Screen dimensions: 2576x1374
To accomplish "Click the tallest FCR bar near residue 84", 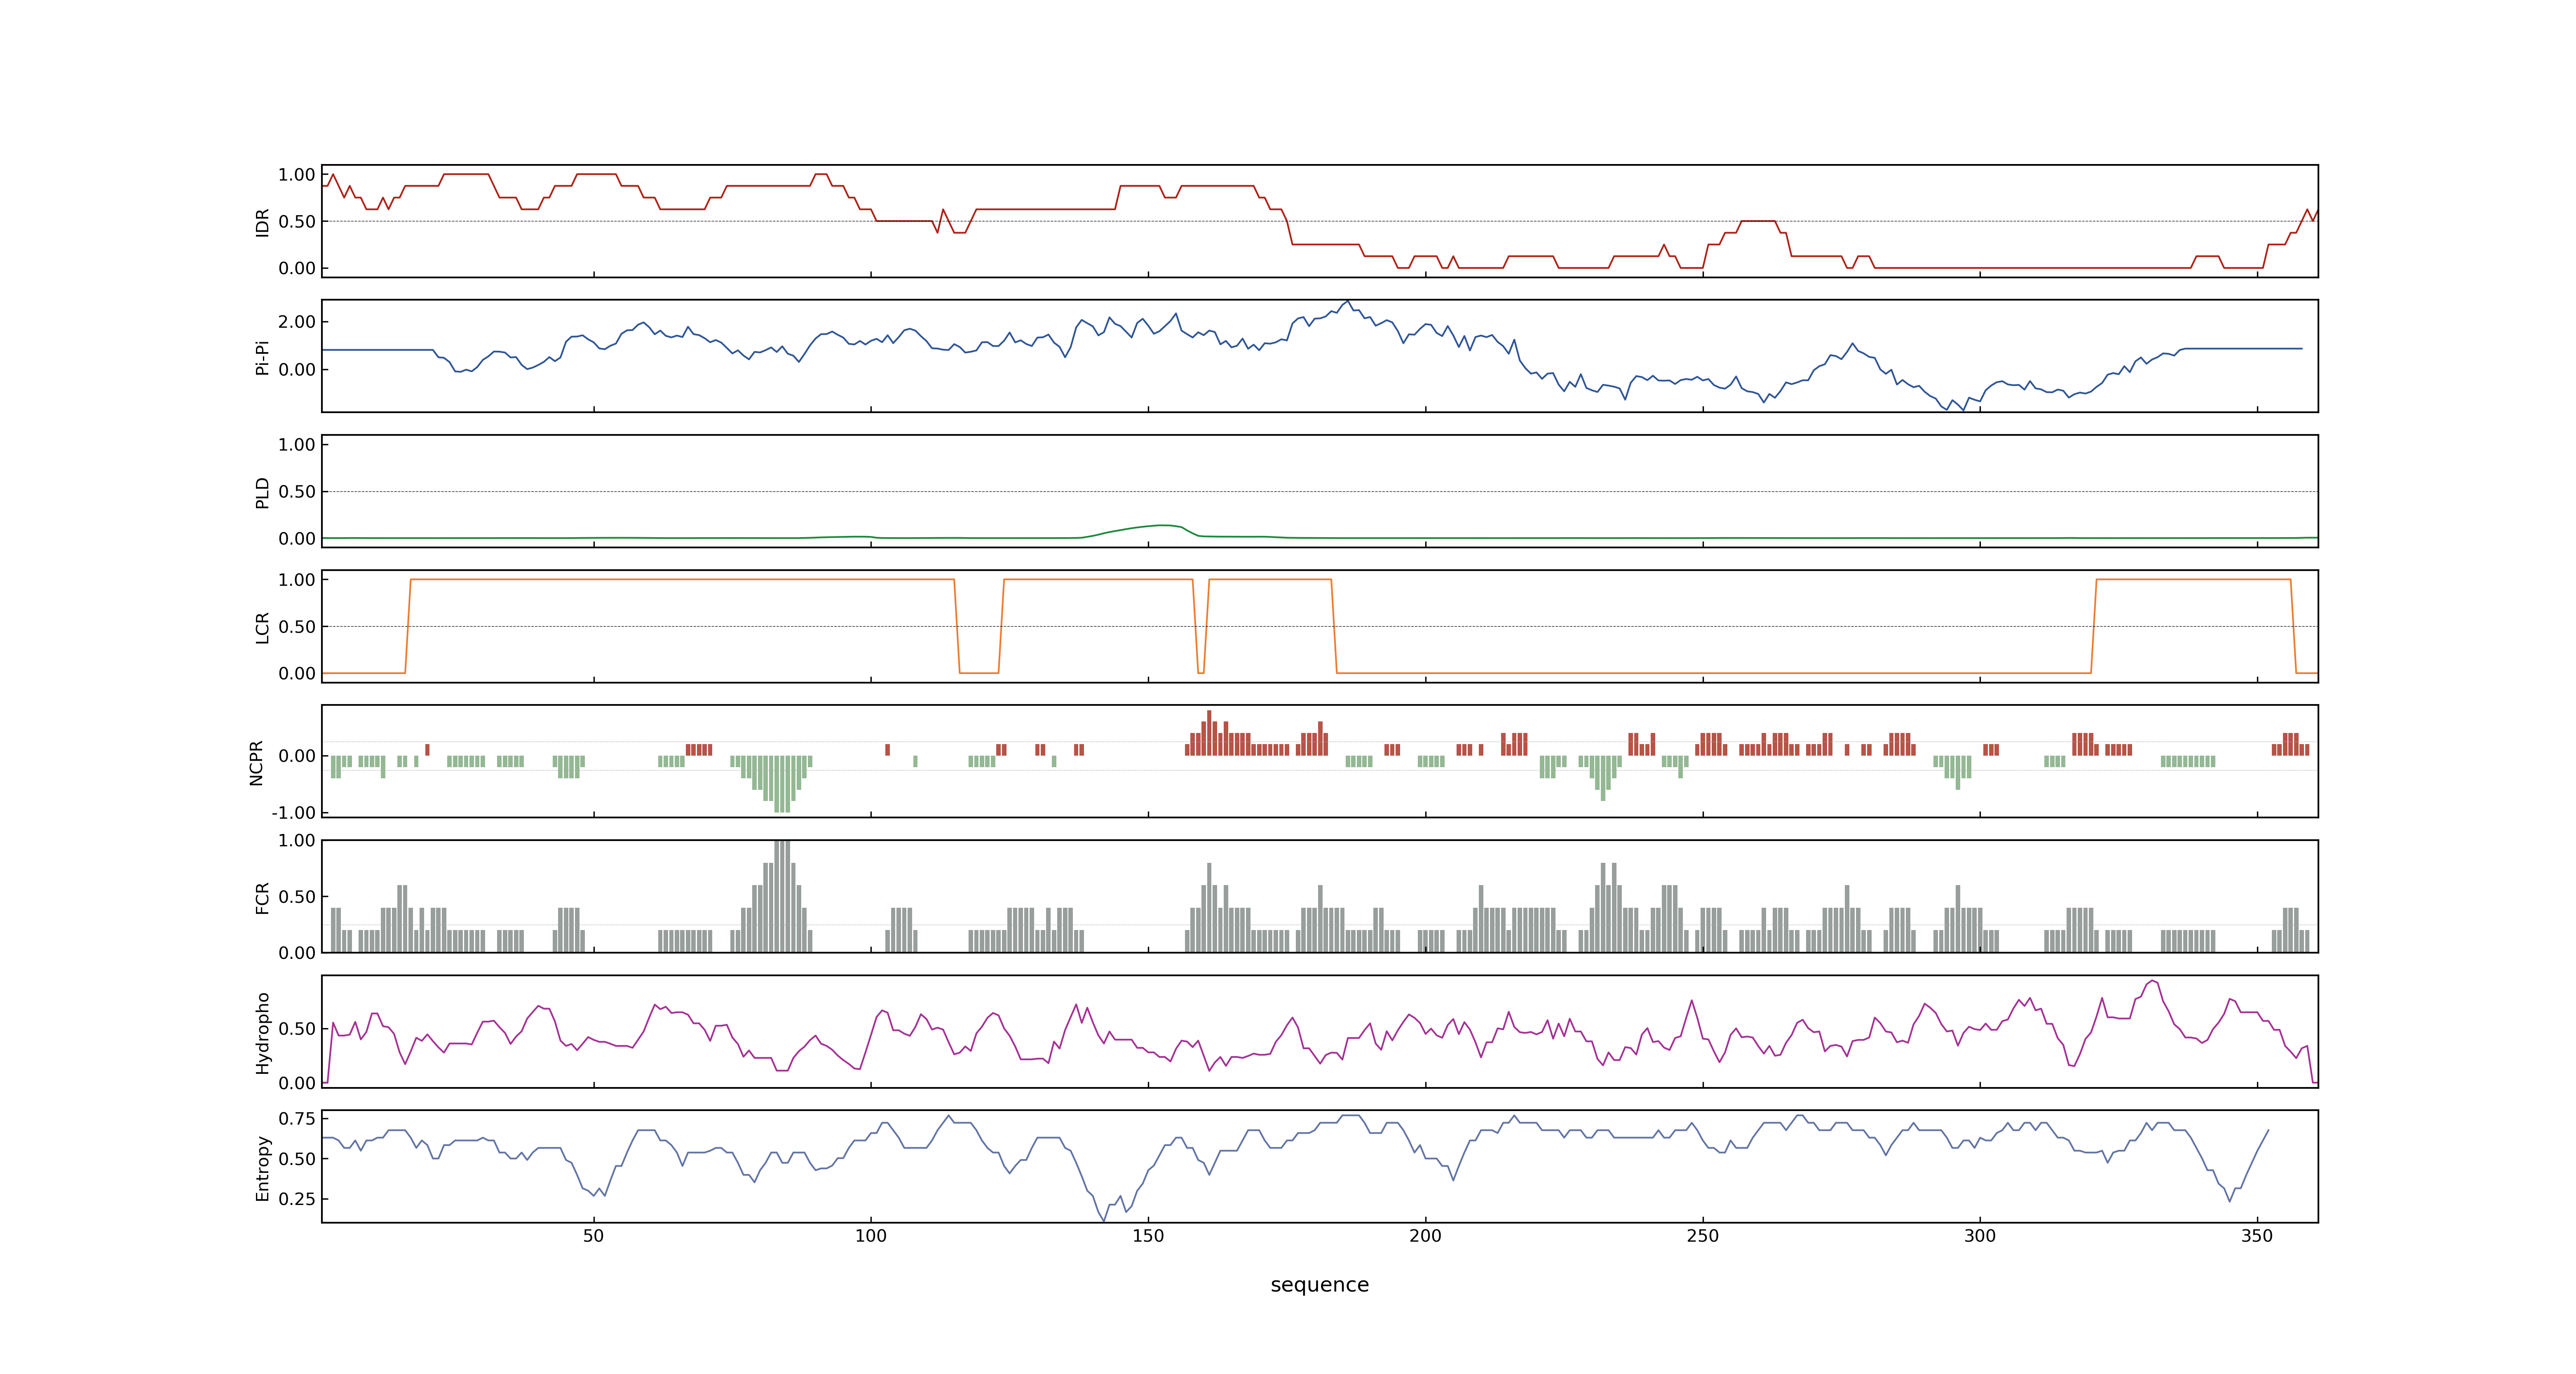I will tap(782, 896).
